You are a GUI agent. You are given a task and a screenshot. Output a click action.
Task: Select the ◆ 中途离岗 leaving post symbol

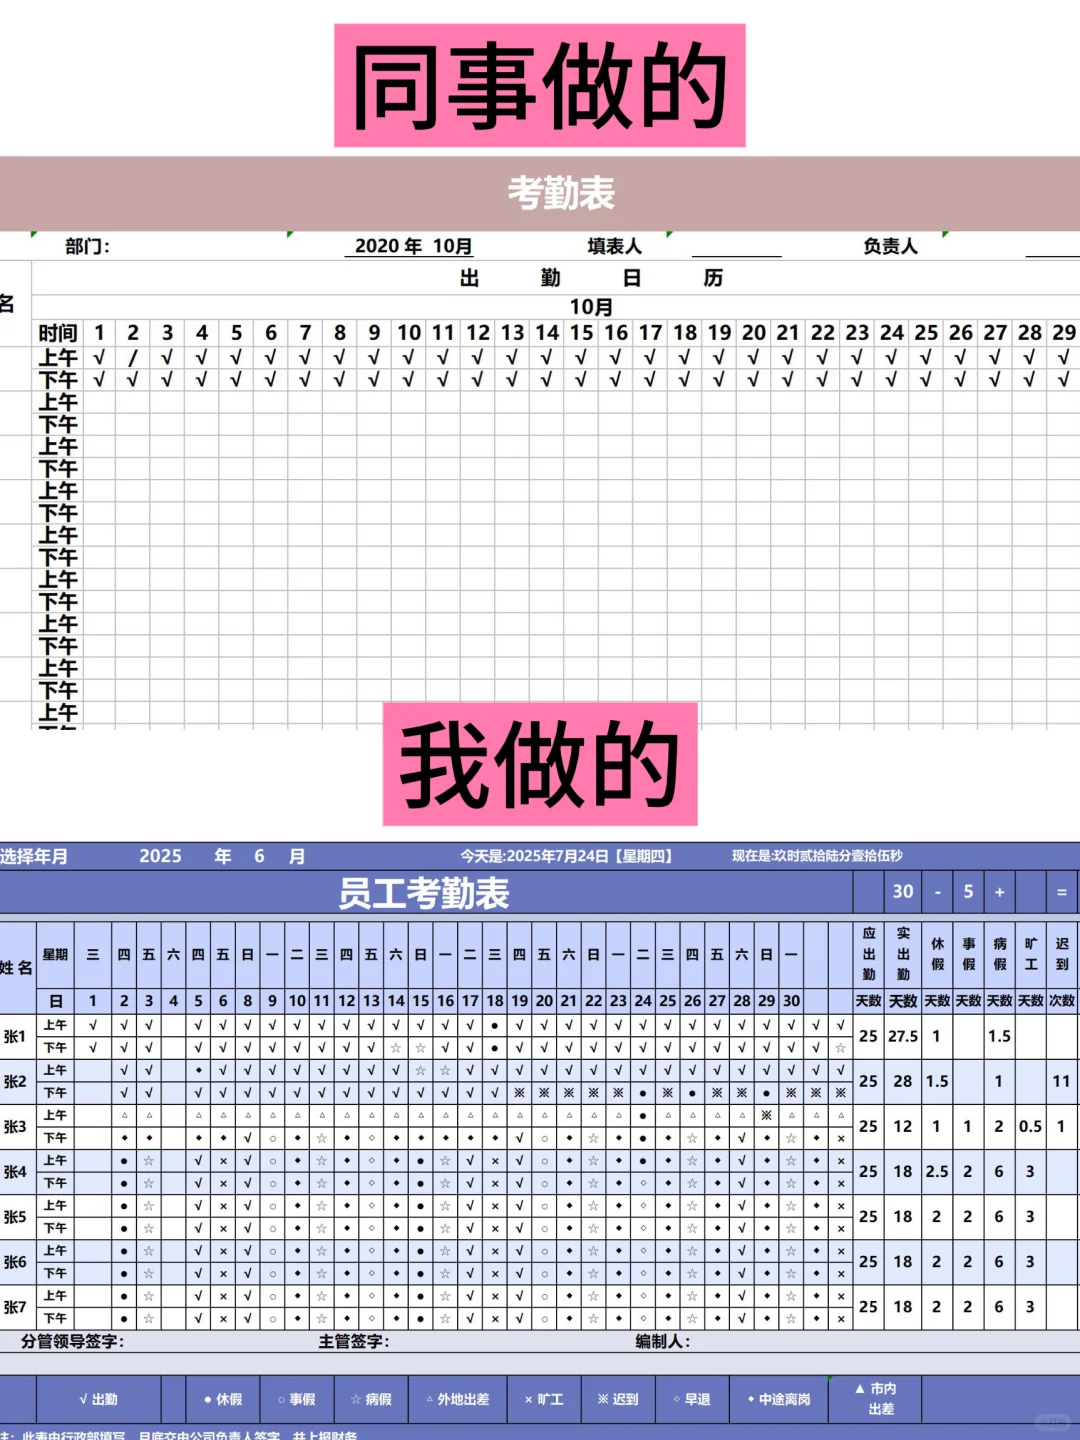[x=775, y=1399]
